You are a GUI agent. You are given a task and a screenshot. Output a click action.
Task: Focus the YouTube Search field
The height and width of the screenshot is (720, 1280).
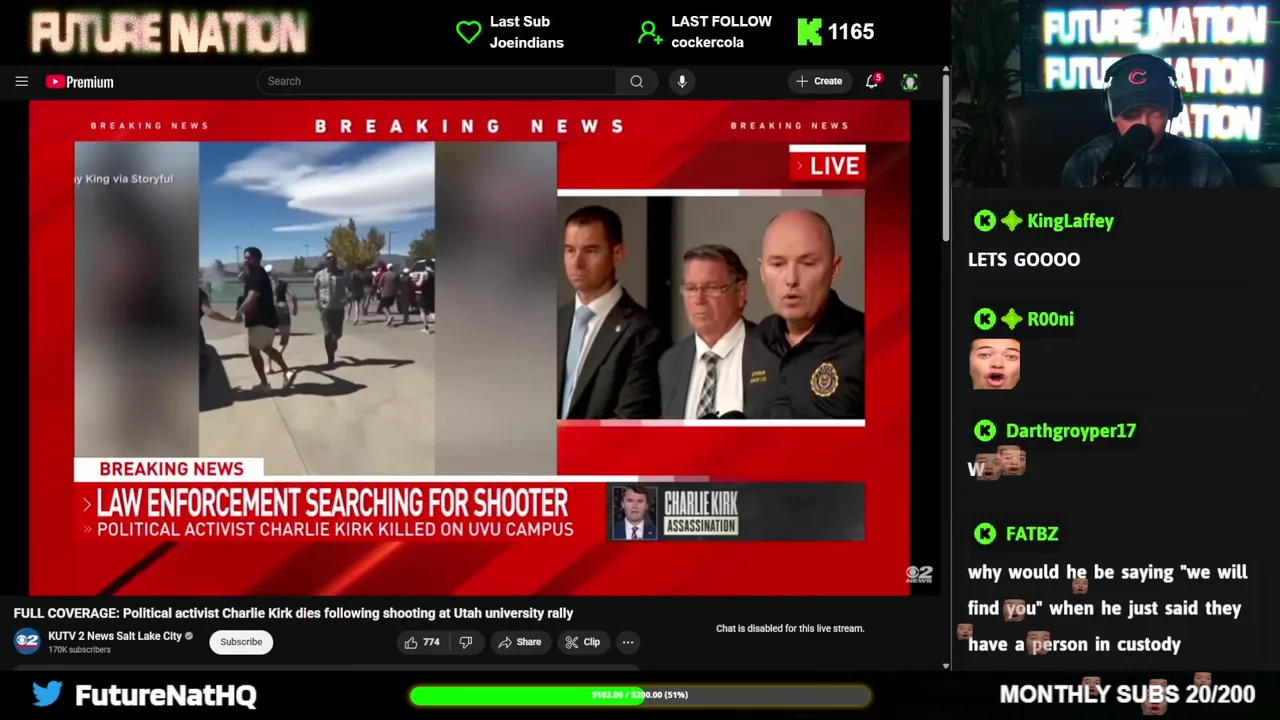437,81
